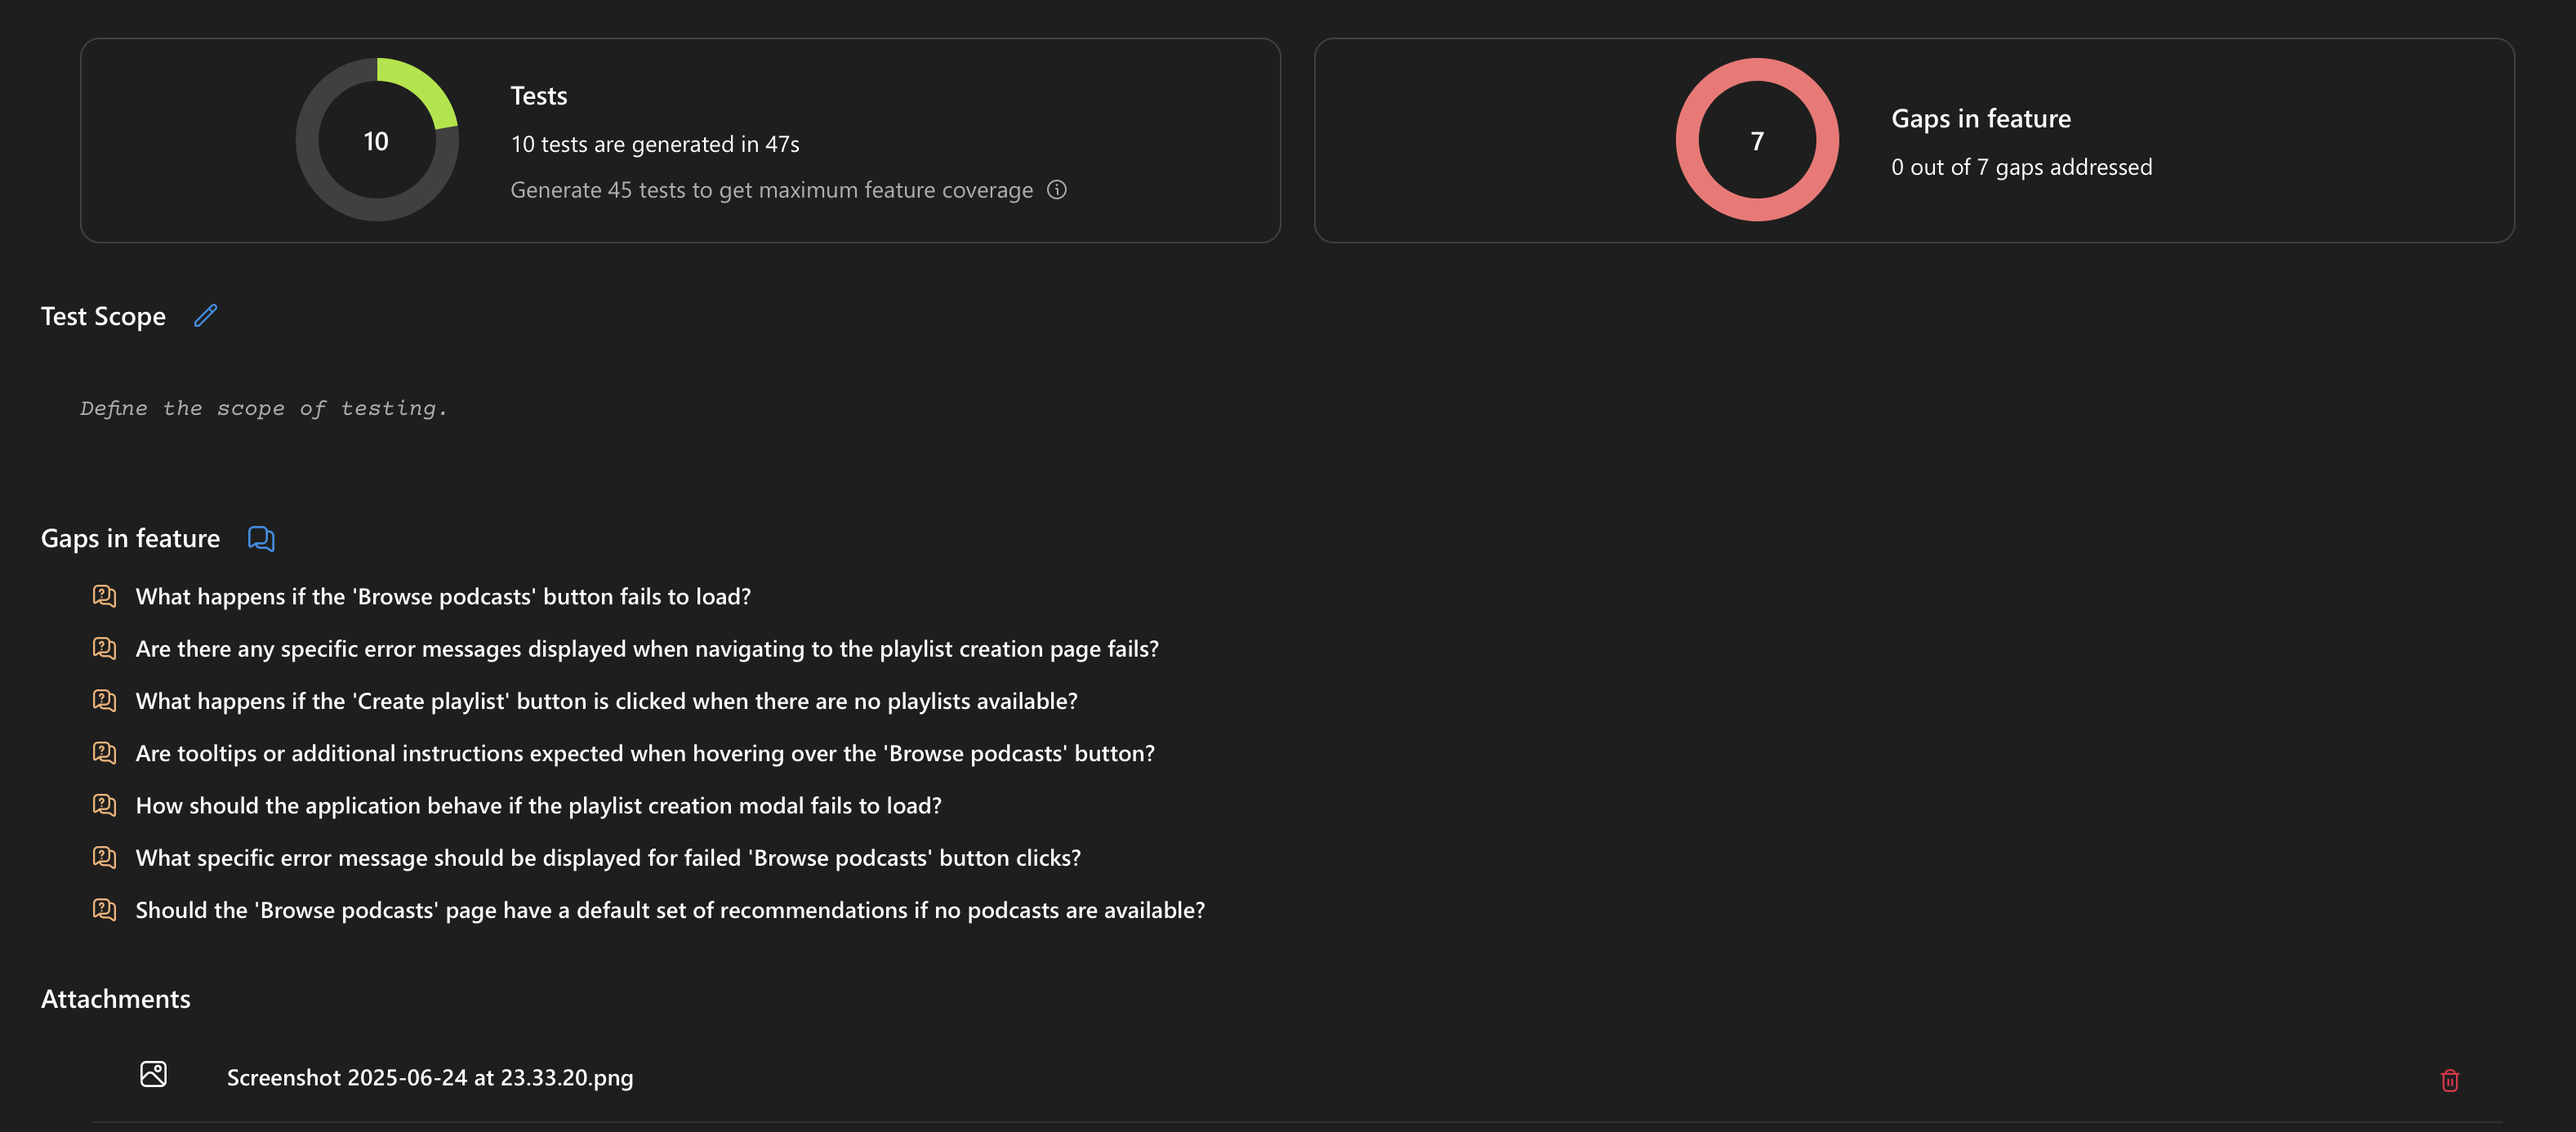This screenshot has height=1132, width=2576.
Task: Click the question icon beside the playlist creation error messages gap
Action: 104,648
